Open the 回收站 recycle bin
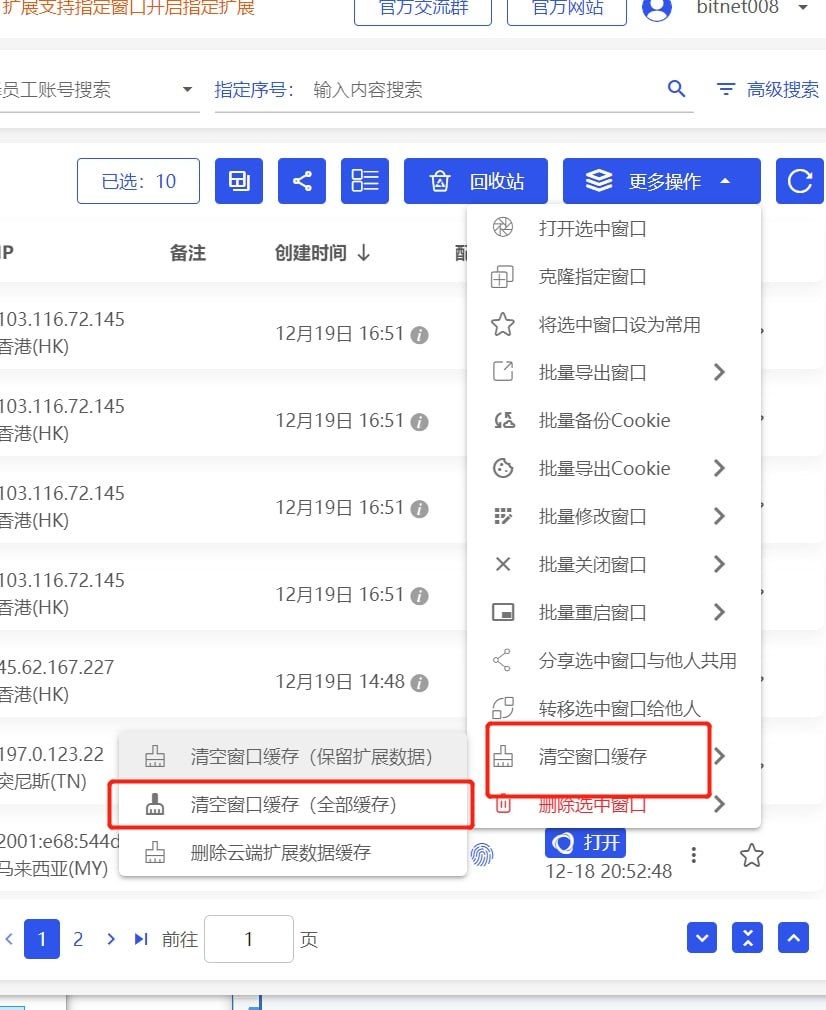This screenshot has height=1010, width=826. (475, 181)
